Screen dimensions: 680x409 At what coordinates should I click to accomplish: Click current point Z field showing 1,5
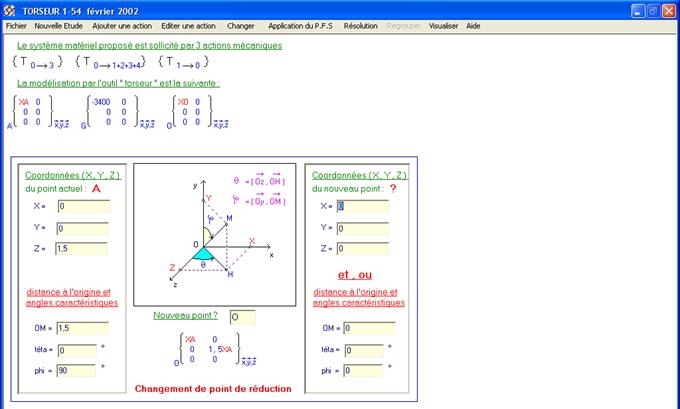(x=81, y=249)
